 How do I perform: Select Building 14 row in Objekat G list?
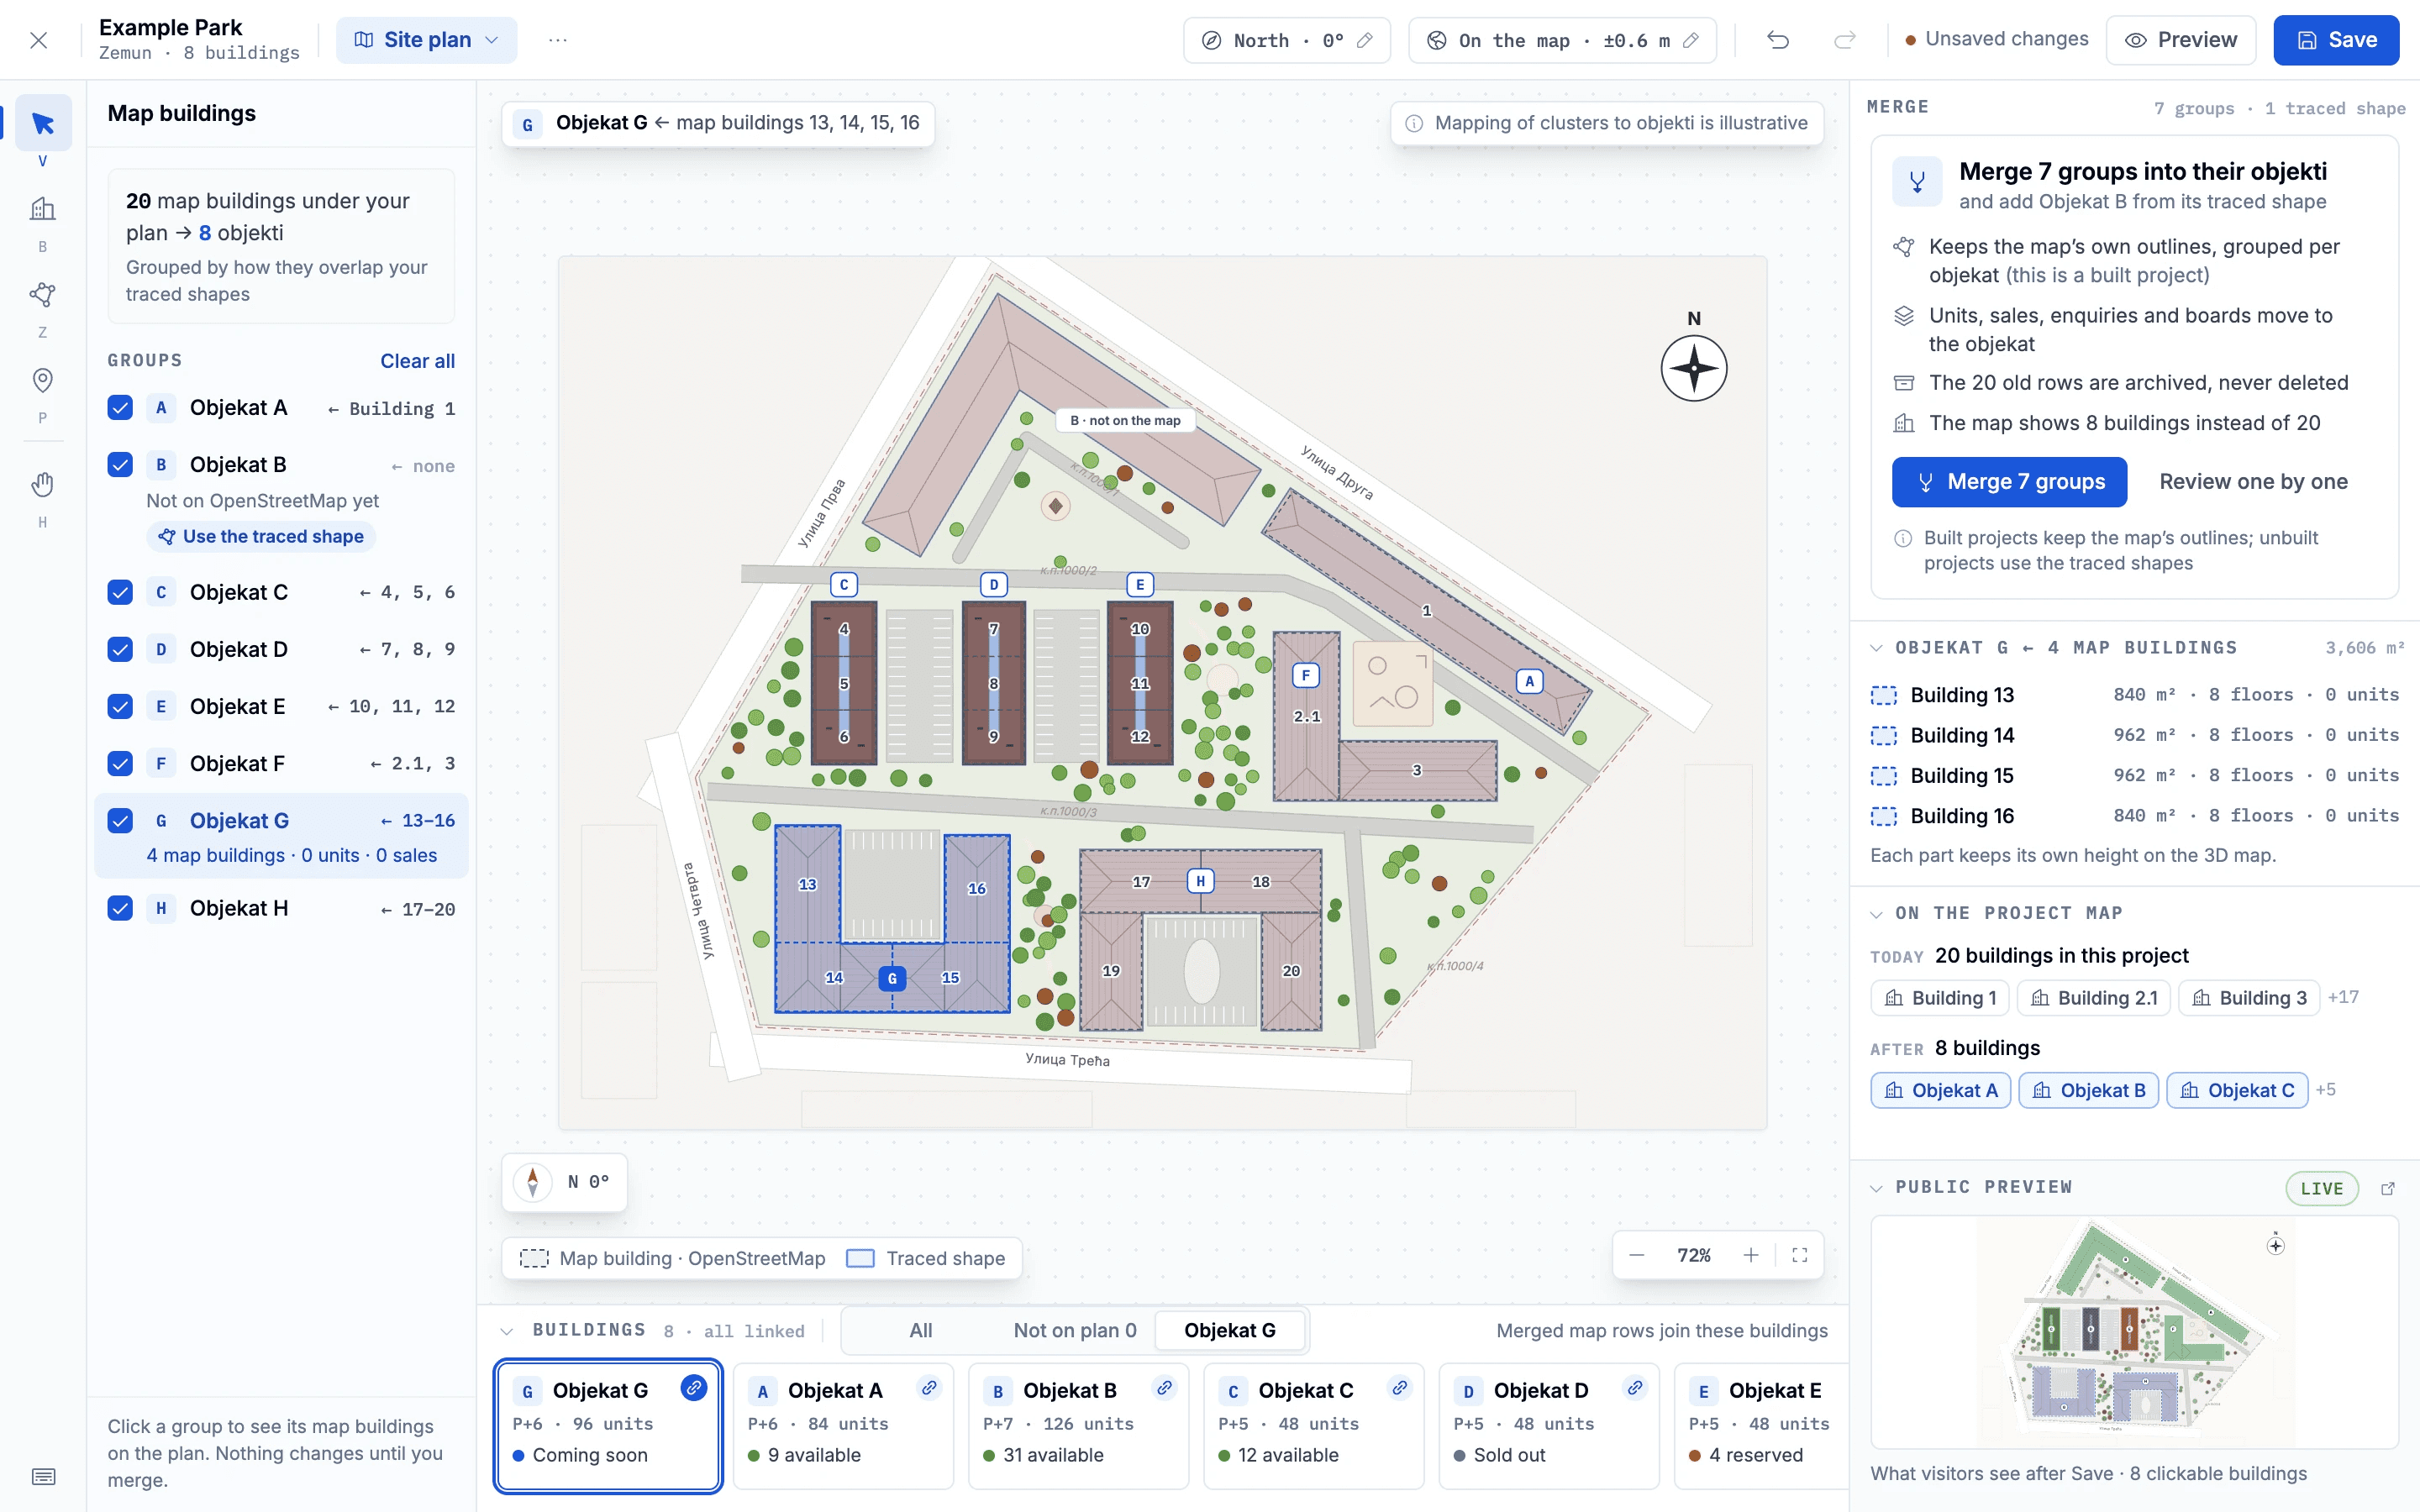point(2134,735)
